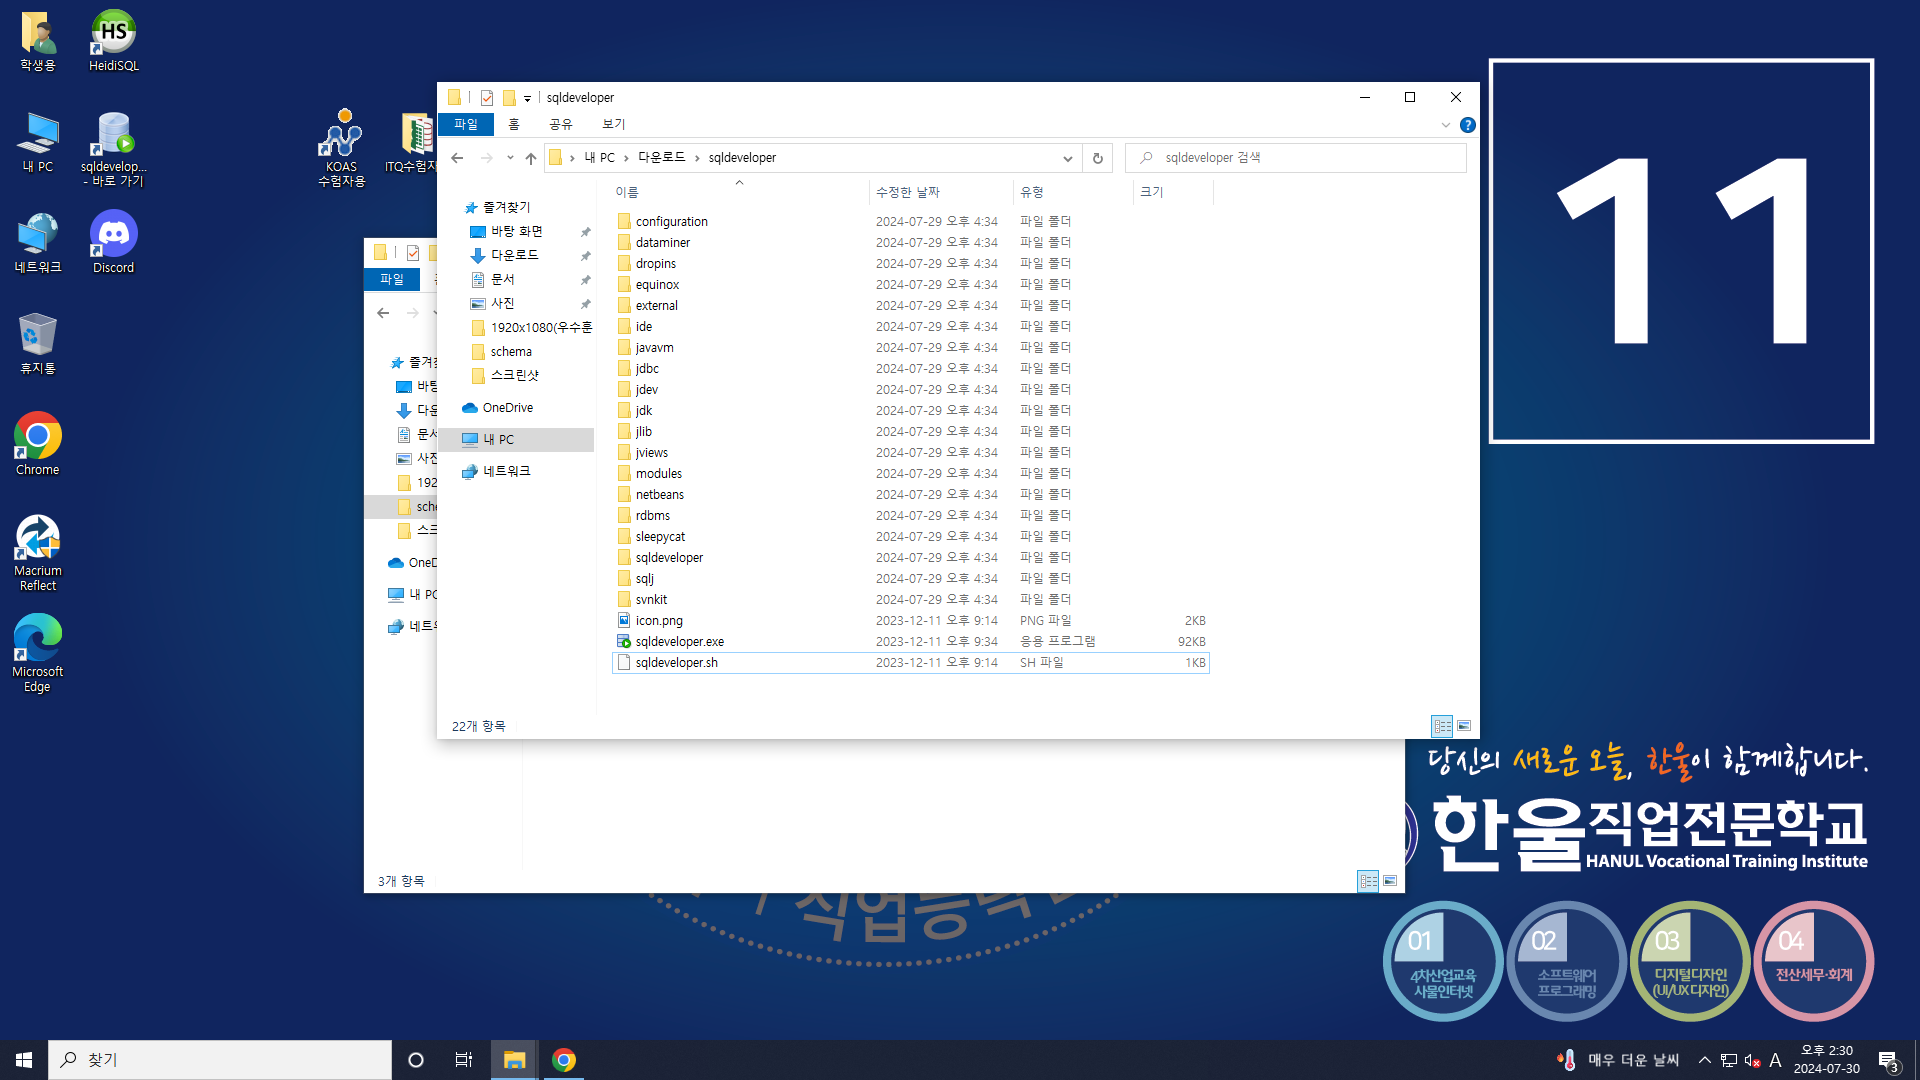Expand the ribbon with the chevron

(1445, 125)
